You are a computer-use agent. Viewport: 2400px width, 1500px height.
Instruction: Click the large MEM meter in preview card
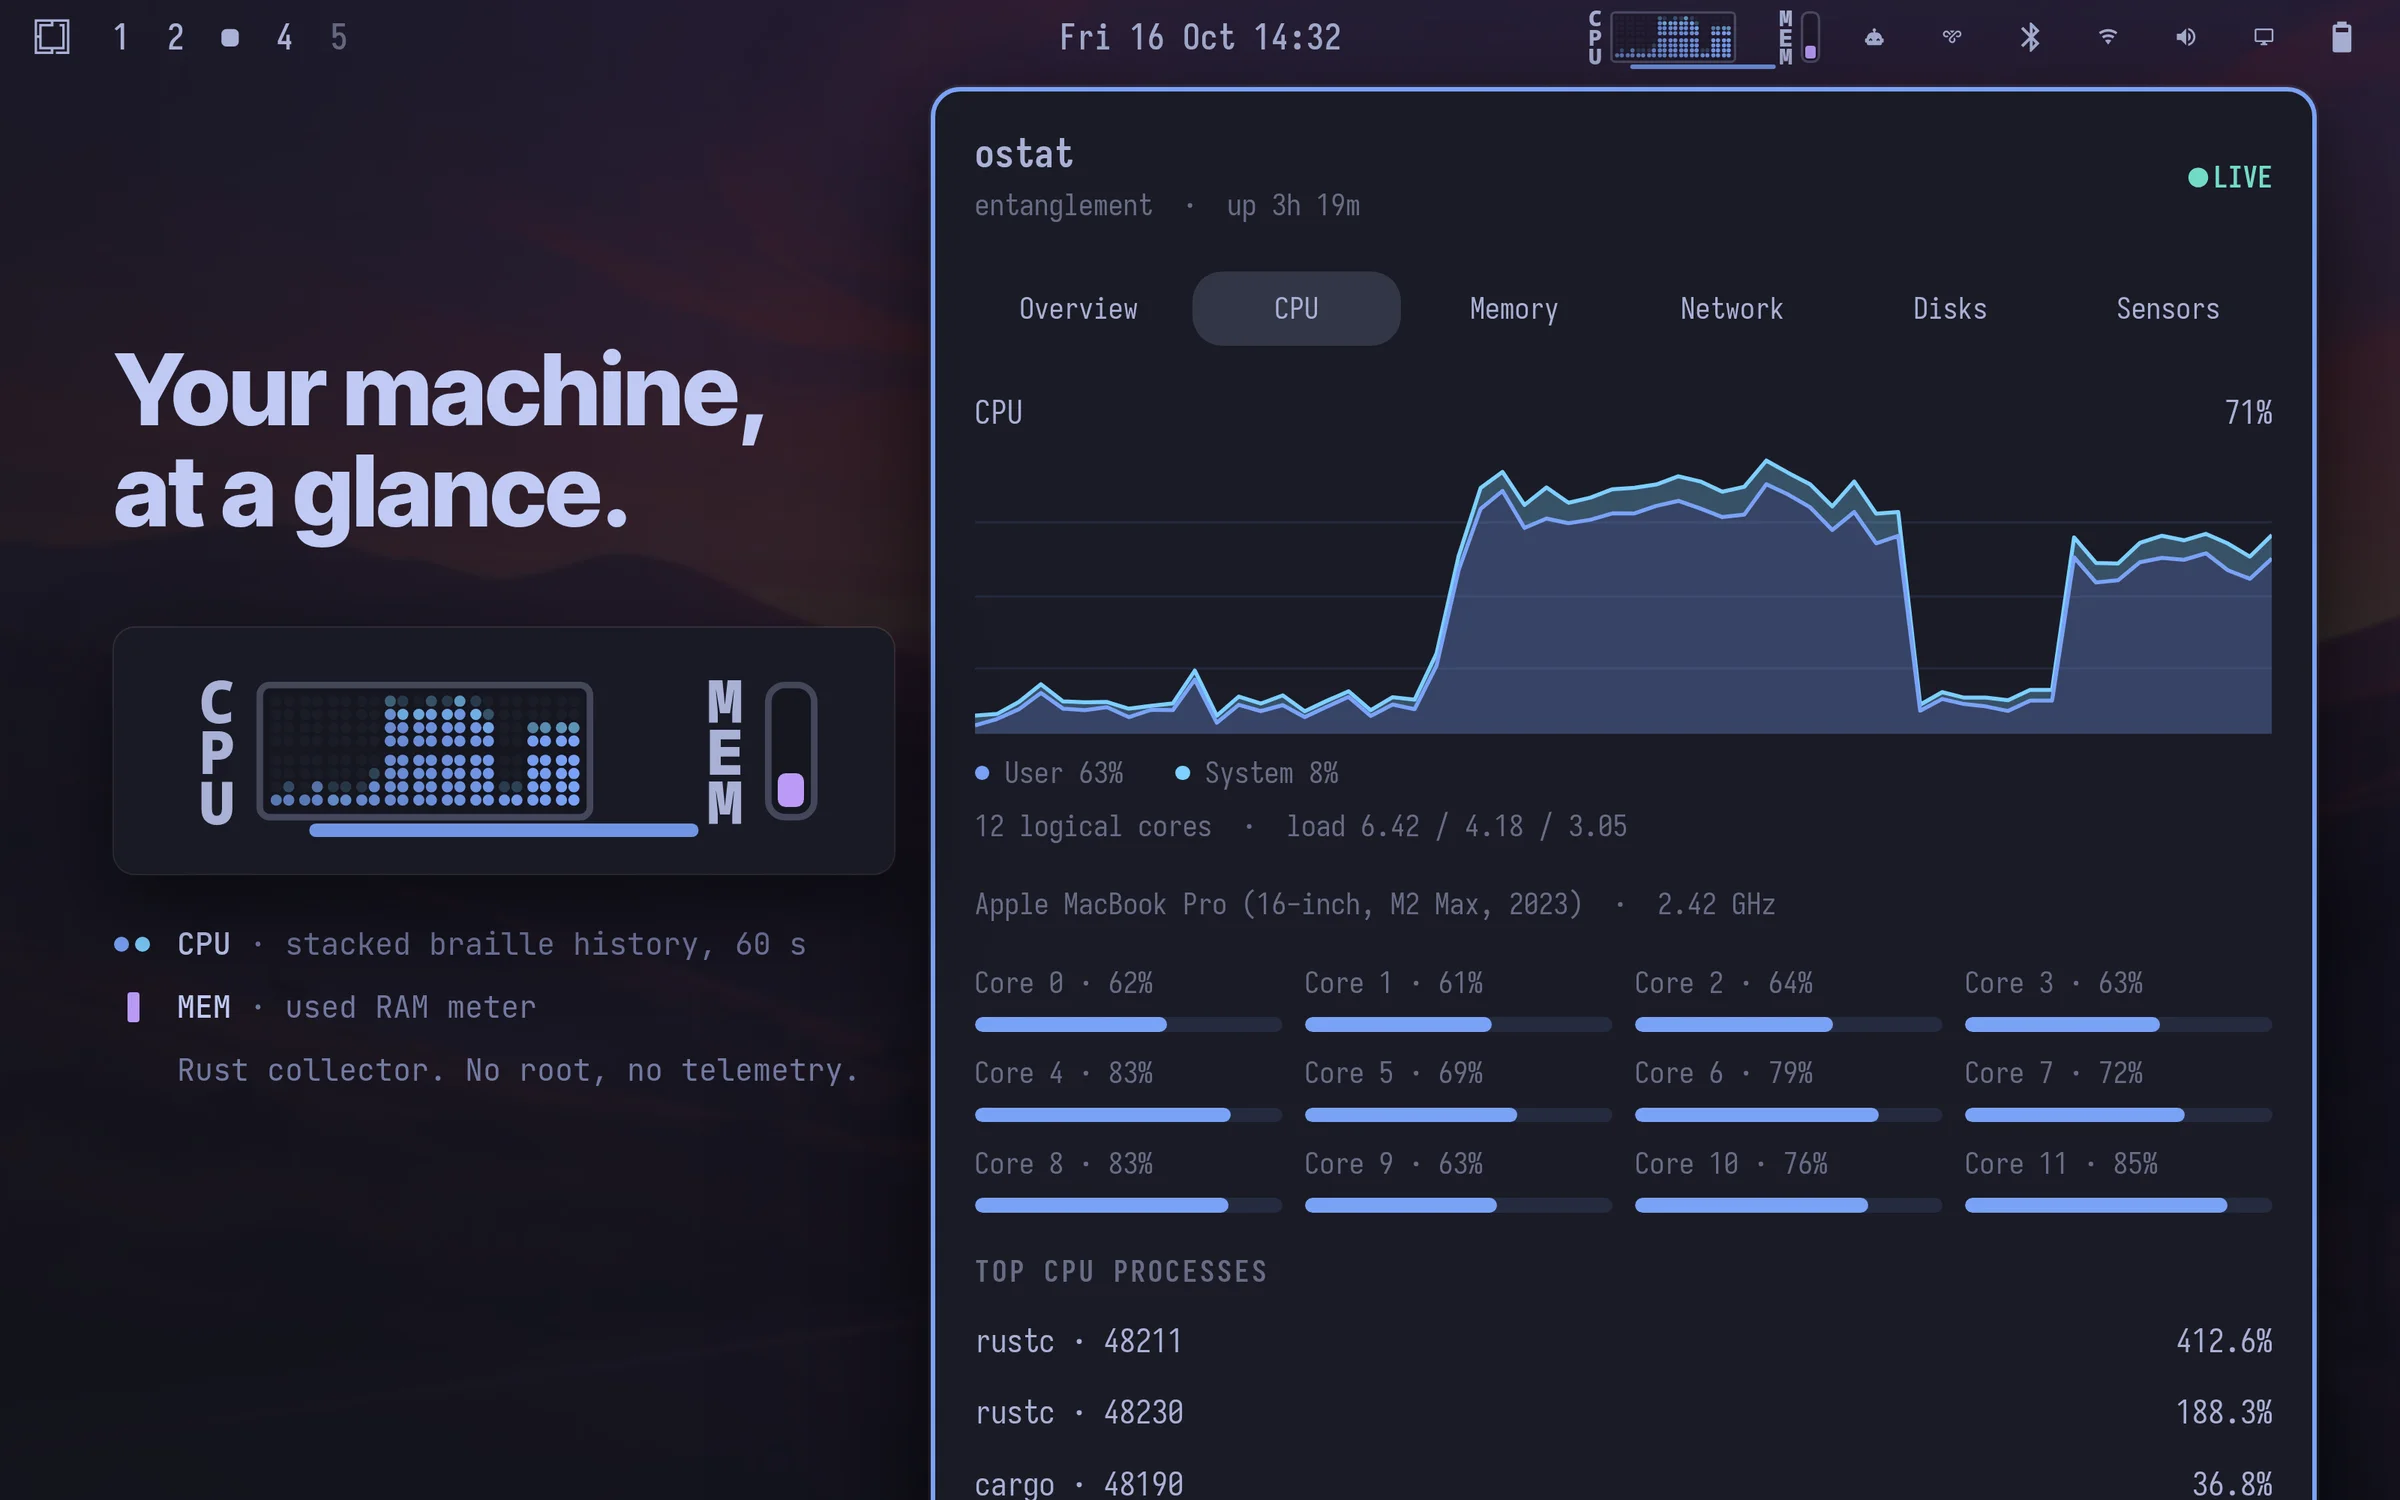[x=791, y=750]
